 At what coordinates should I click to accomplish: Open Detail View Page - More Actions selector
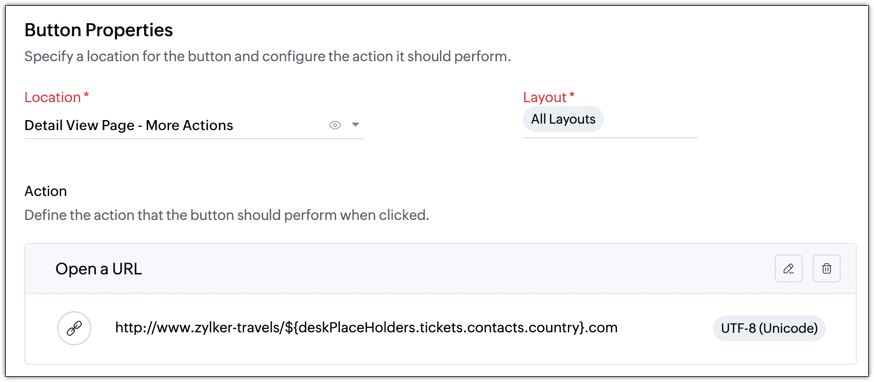coord(194,125)
